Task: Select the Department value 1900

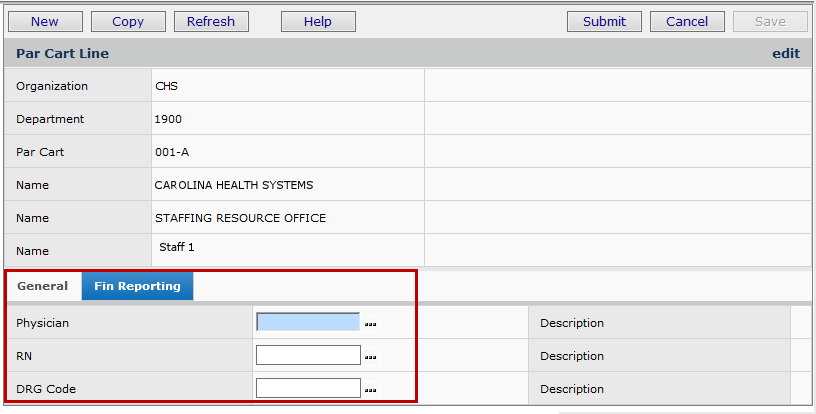Action: tap(168, 119)
